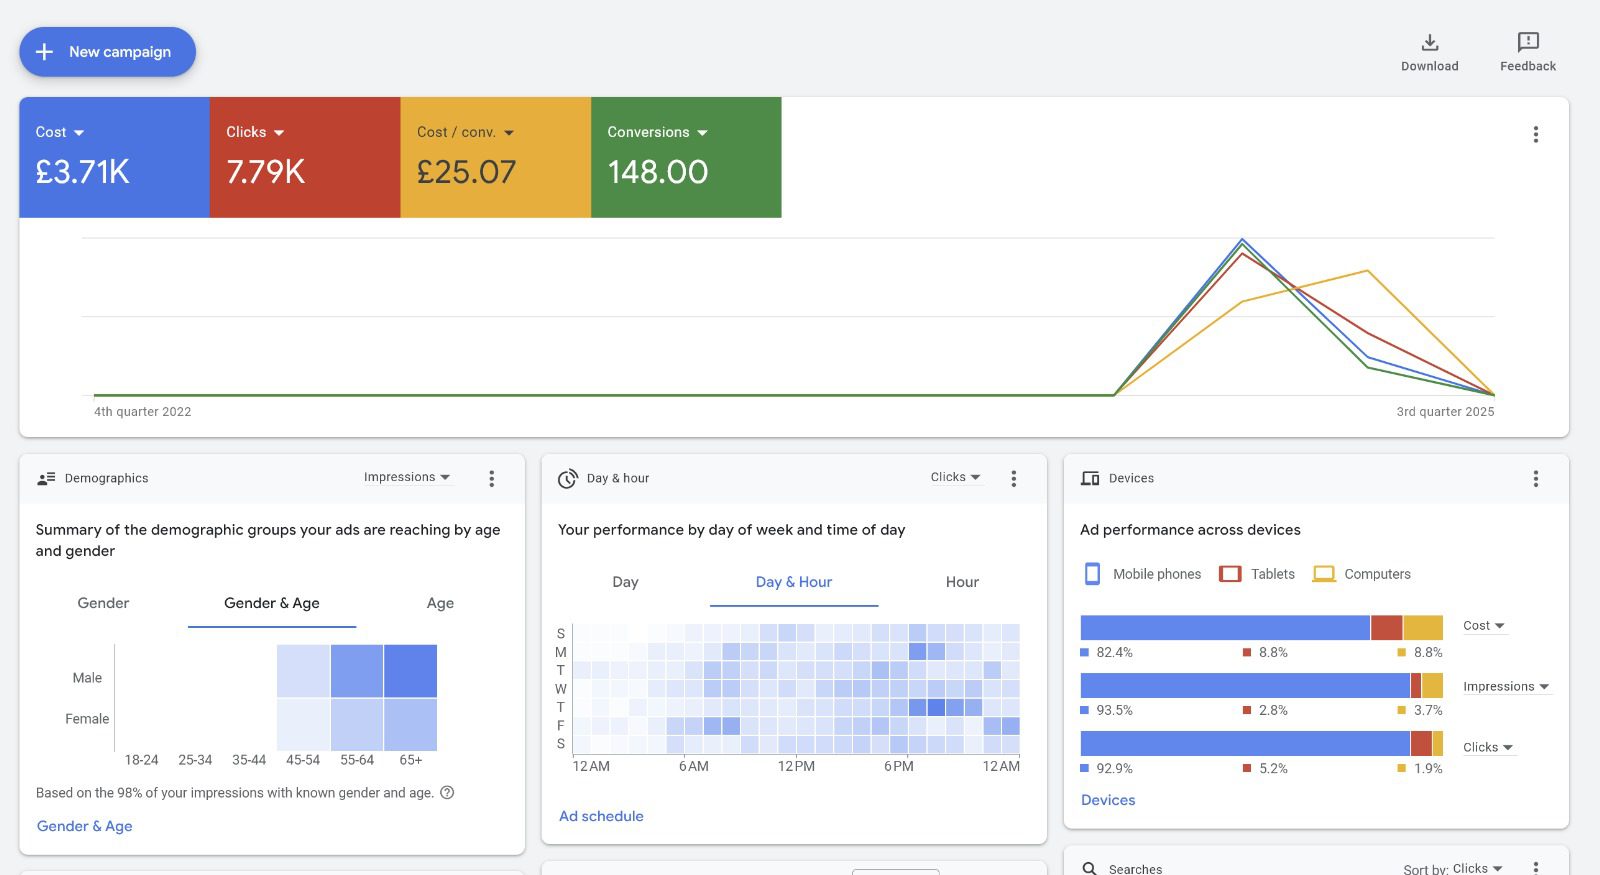Image resolution: width=1600 pixels, height=875 pixels.
Task: Open the Feedback icon
Action: 1527,43
